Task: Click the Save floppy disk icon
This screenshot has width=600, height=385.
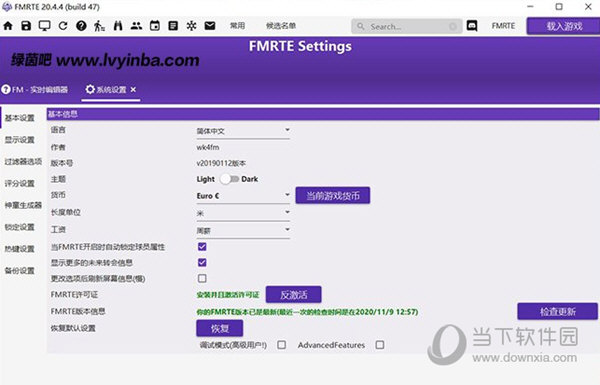Action: coord(26,26)
